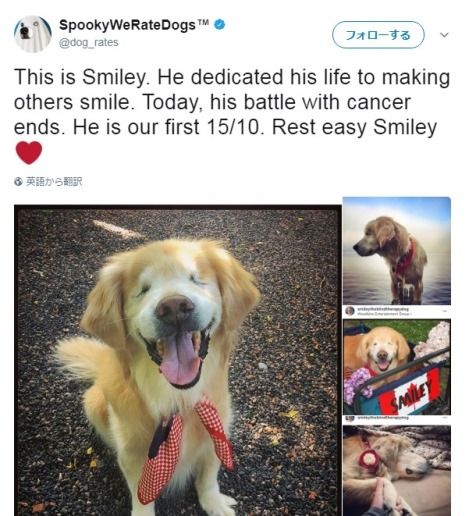Viewport: 476px width, 516px height.
Task: Click the tweet text about Smiley
Action: coord(232,102)
